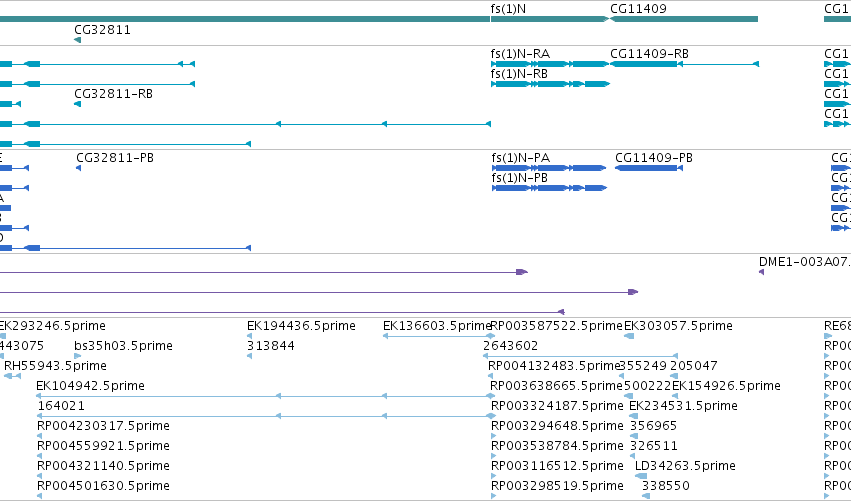Select the CG11409-PB protein label
851x501 pixels.
point(654,158)
